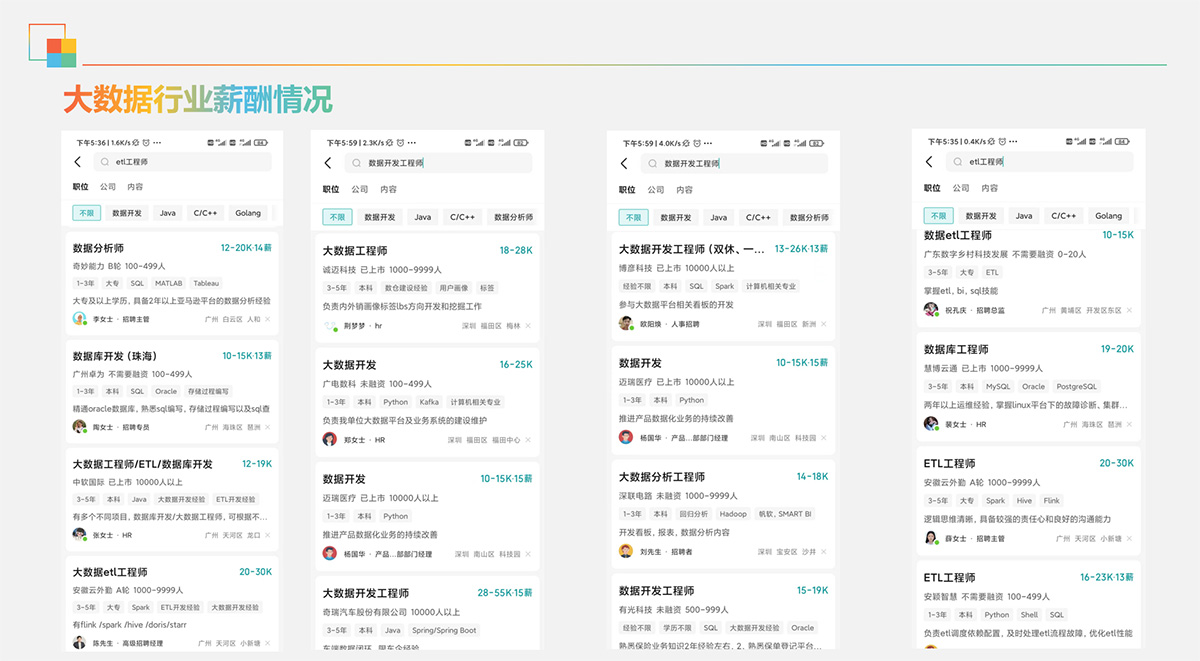Switch to 公司 tab on the 下午5:36 screen

pyautogui.click(x=108, y=187)
